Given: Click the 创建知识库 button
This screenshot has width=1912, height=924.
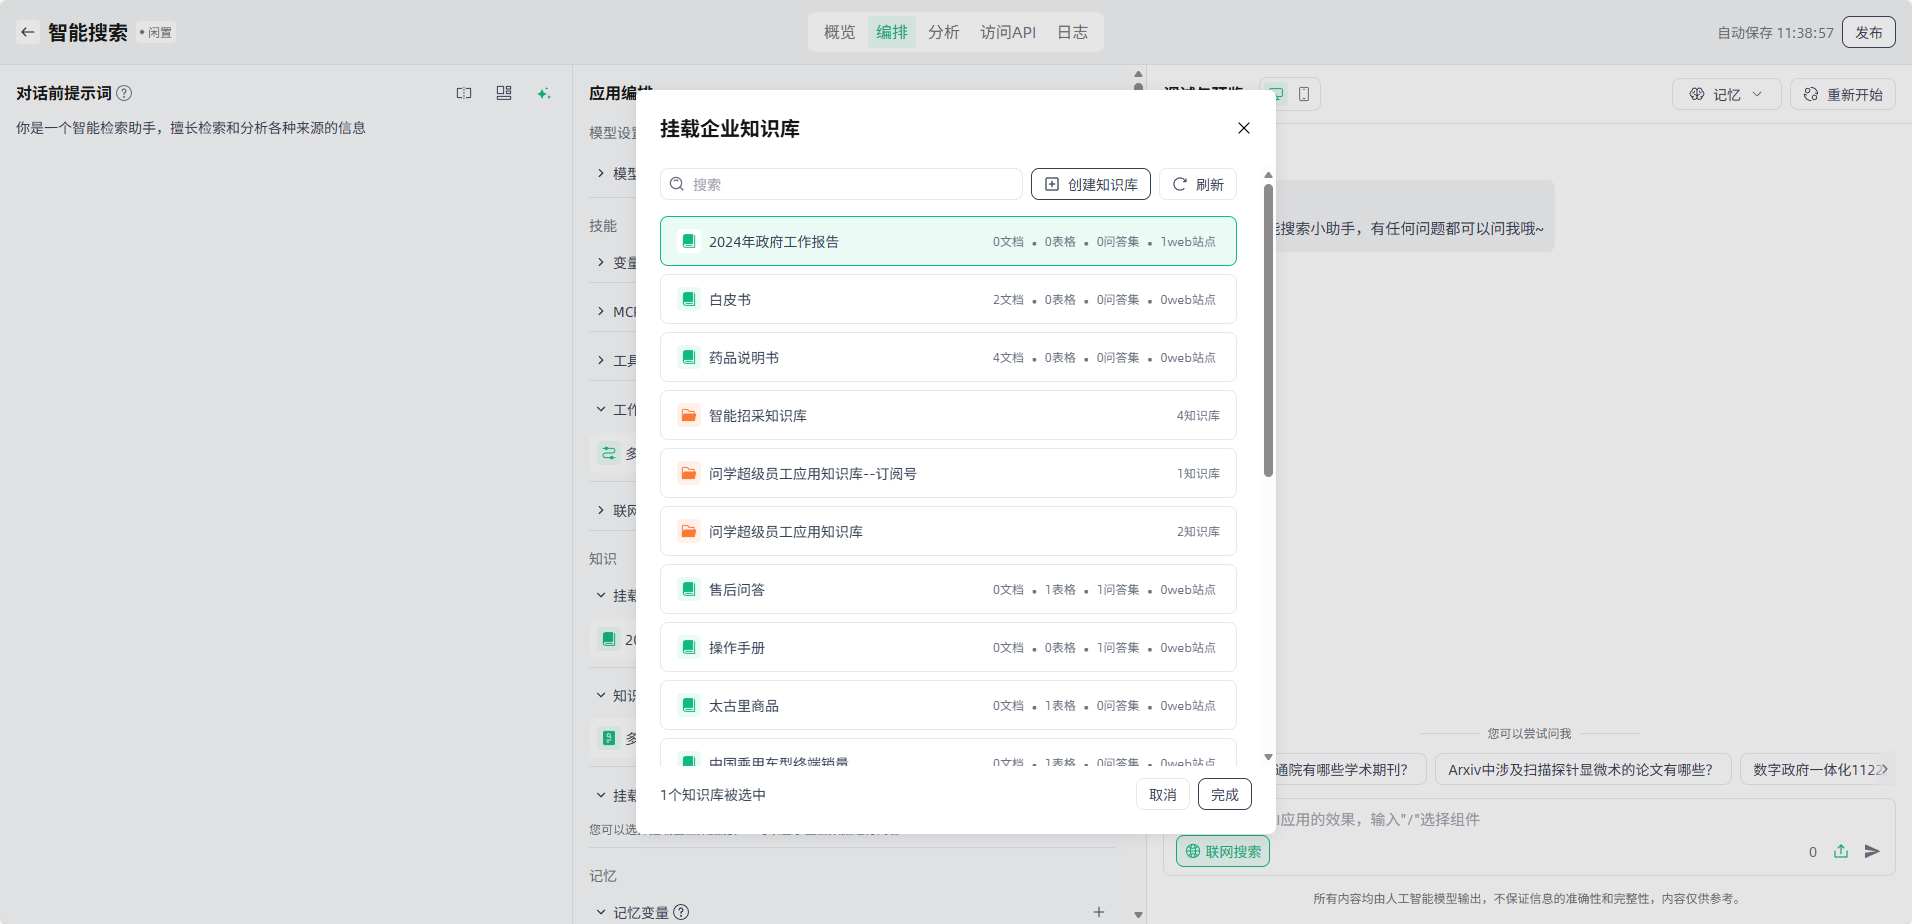Looking at the screenshot, I should pyautogui.click(x=1090, y=184).
